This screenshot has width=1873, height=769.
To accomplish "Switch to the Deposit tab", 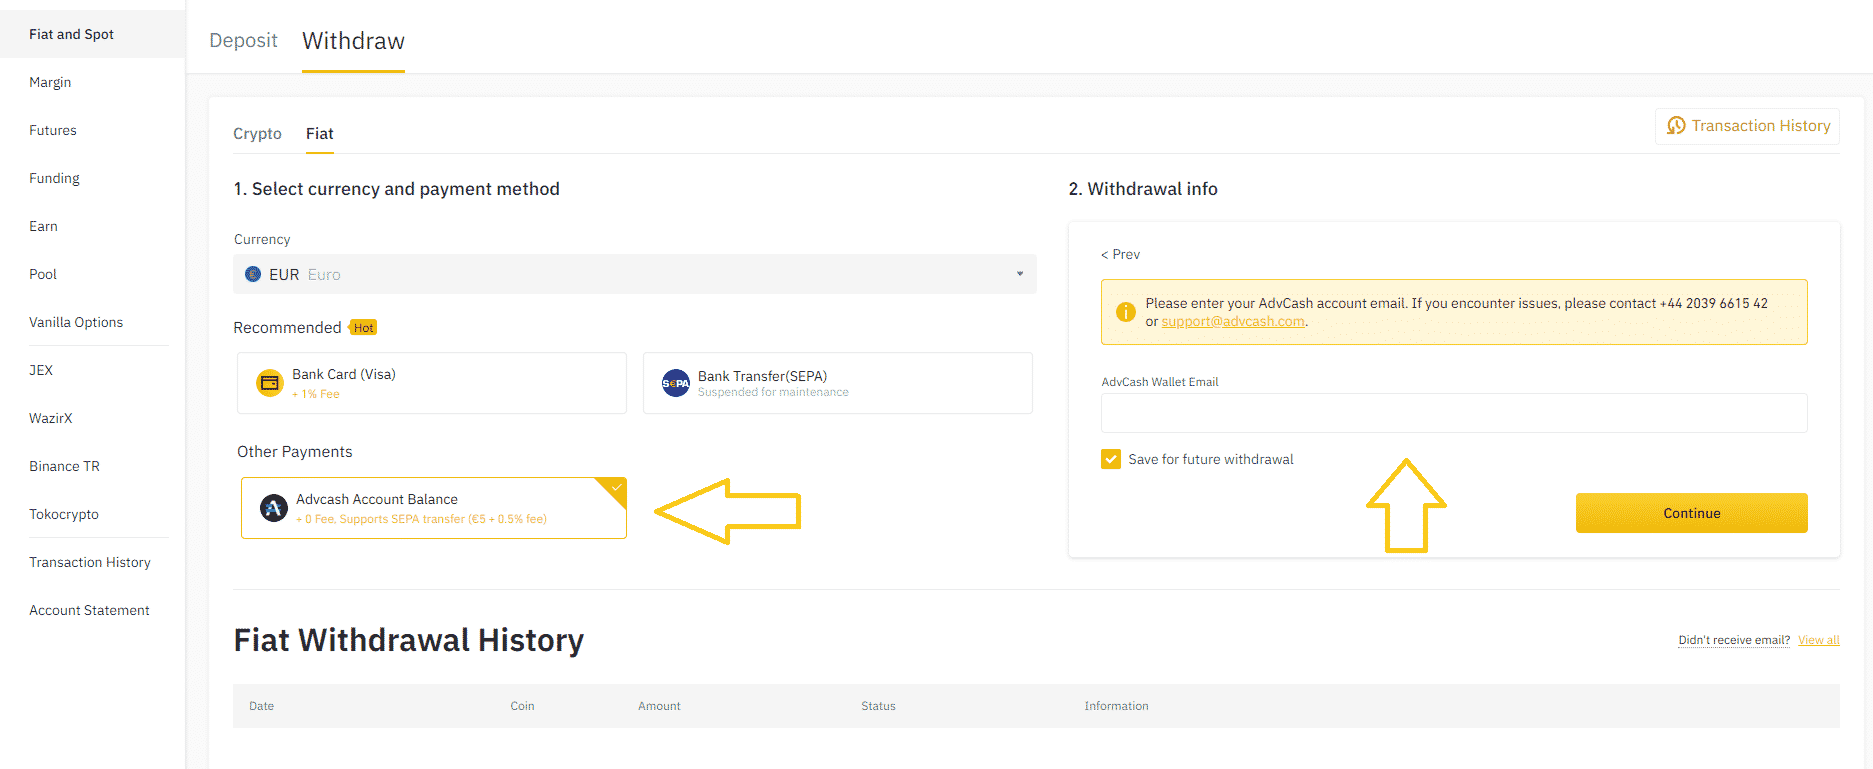I will point(243,41).
